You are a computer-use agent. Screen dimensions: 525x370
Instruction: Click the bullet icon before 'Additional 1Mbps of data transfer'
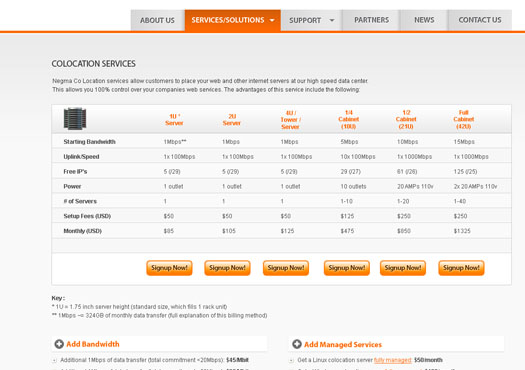(54, 360)
